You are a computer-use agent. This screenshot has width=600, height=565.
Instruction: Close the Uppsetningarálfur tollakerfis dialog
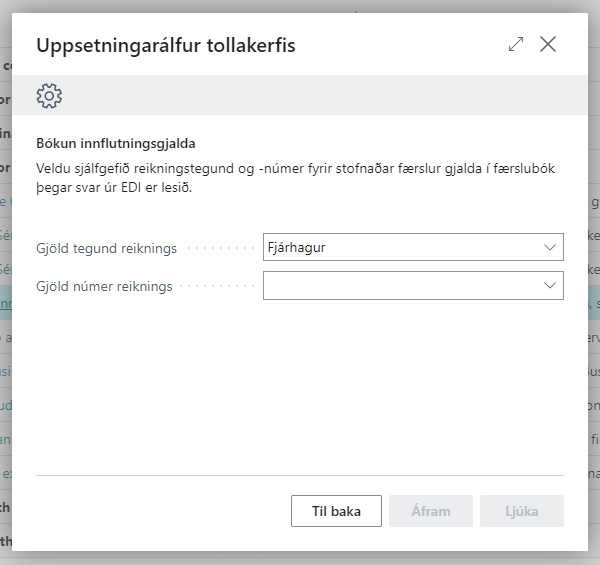548,44
